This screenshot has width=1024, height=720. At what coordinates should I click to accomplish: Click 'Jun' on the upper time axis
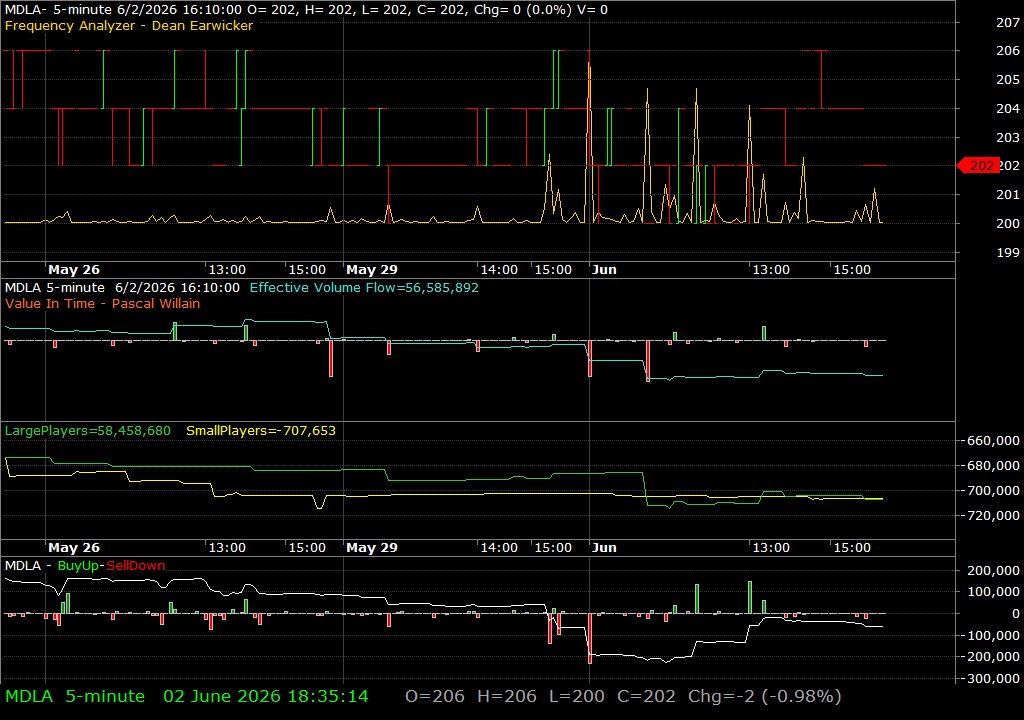click(604, 269)
